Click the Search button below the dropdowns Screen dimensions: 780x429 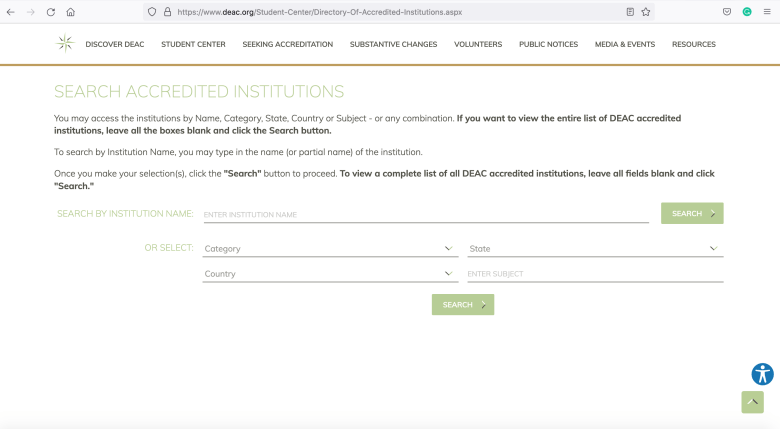[463, 305]
